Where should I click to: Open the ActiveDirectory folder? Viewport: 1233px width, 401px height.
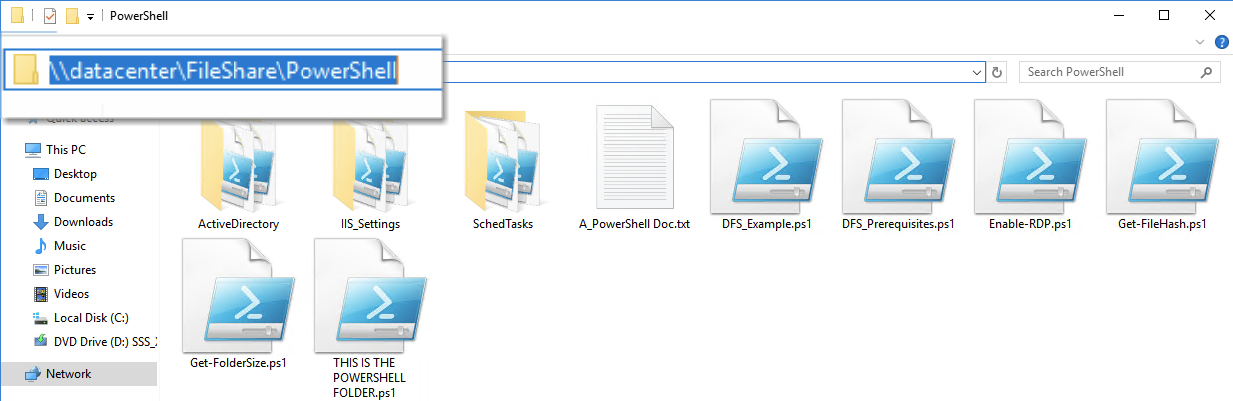(238, 164)
